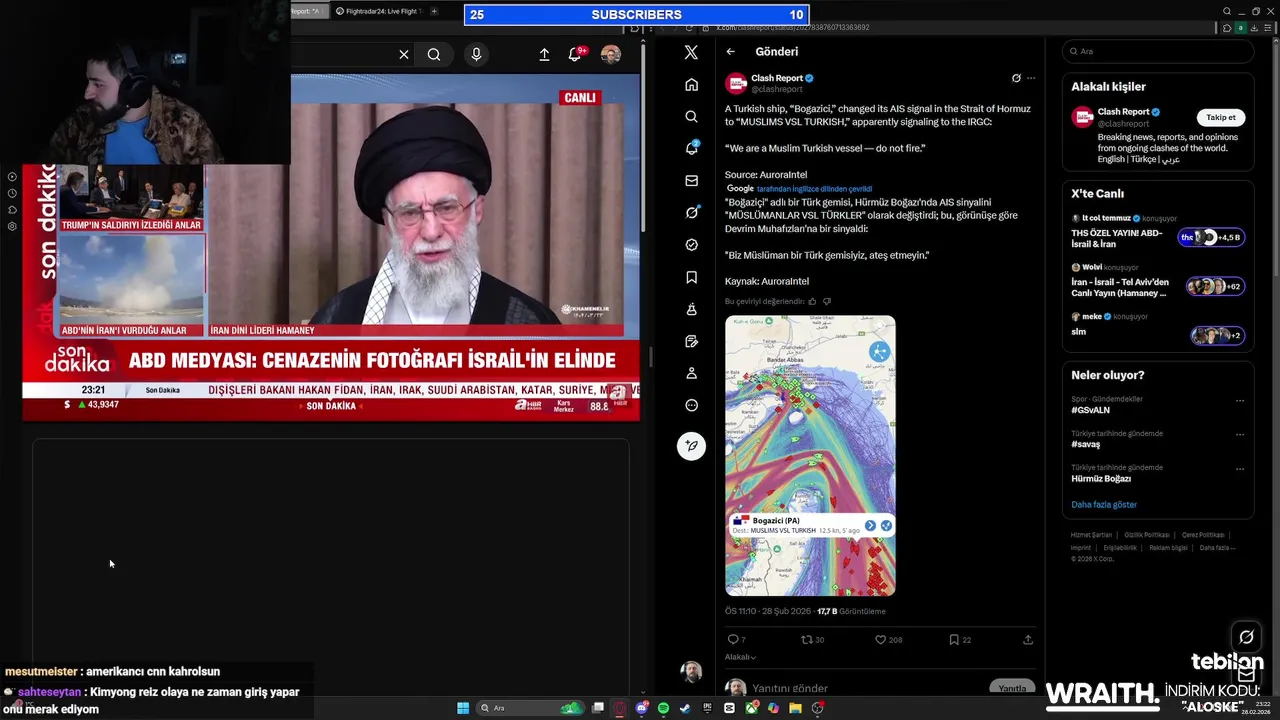This screenshot has height=720, width=1280.
Task: Open X bookmarks icon in sidebar
Action: (x=691, y=277)
